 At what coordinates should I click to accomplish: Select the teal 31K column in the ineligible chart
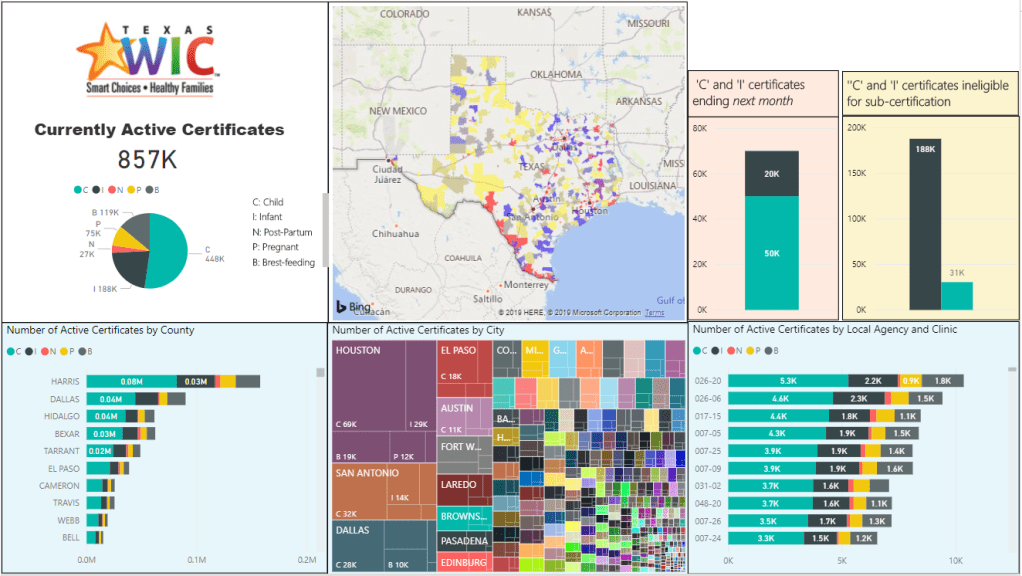(956, 296)
